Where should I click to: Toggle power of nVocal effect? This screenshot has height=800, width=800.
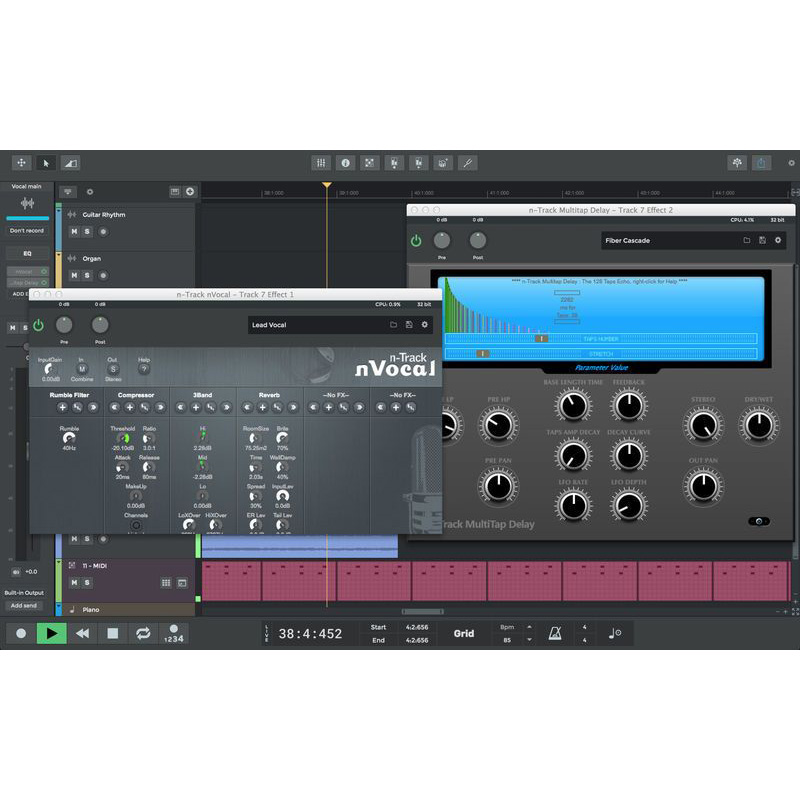point(38,325)
